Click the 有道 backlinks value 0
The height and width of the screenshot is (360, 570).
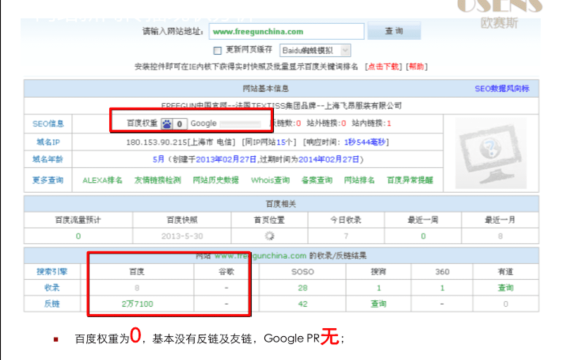pos(506,304)
